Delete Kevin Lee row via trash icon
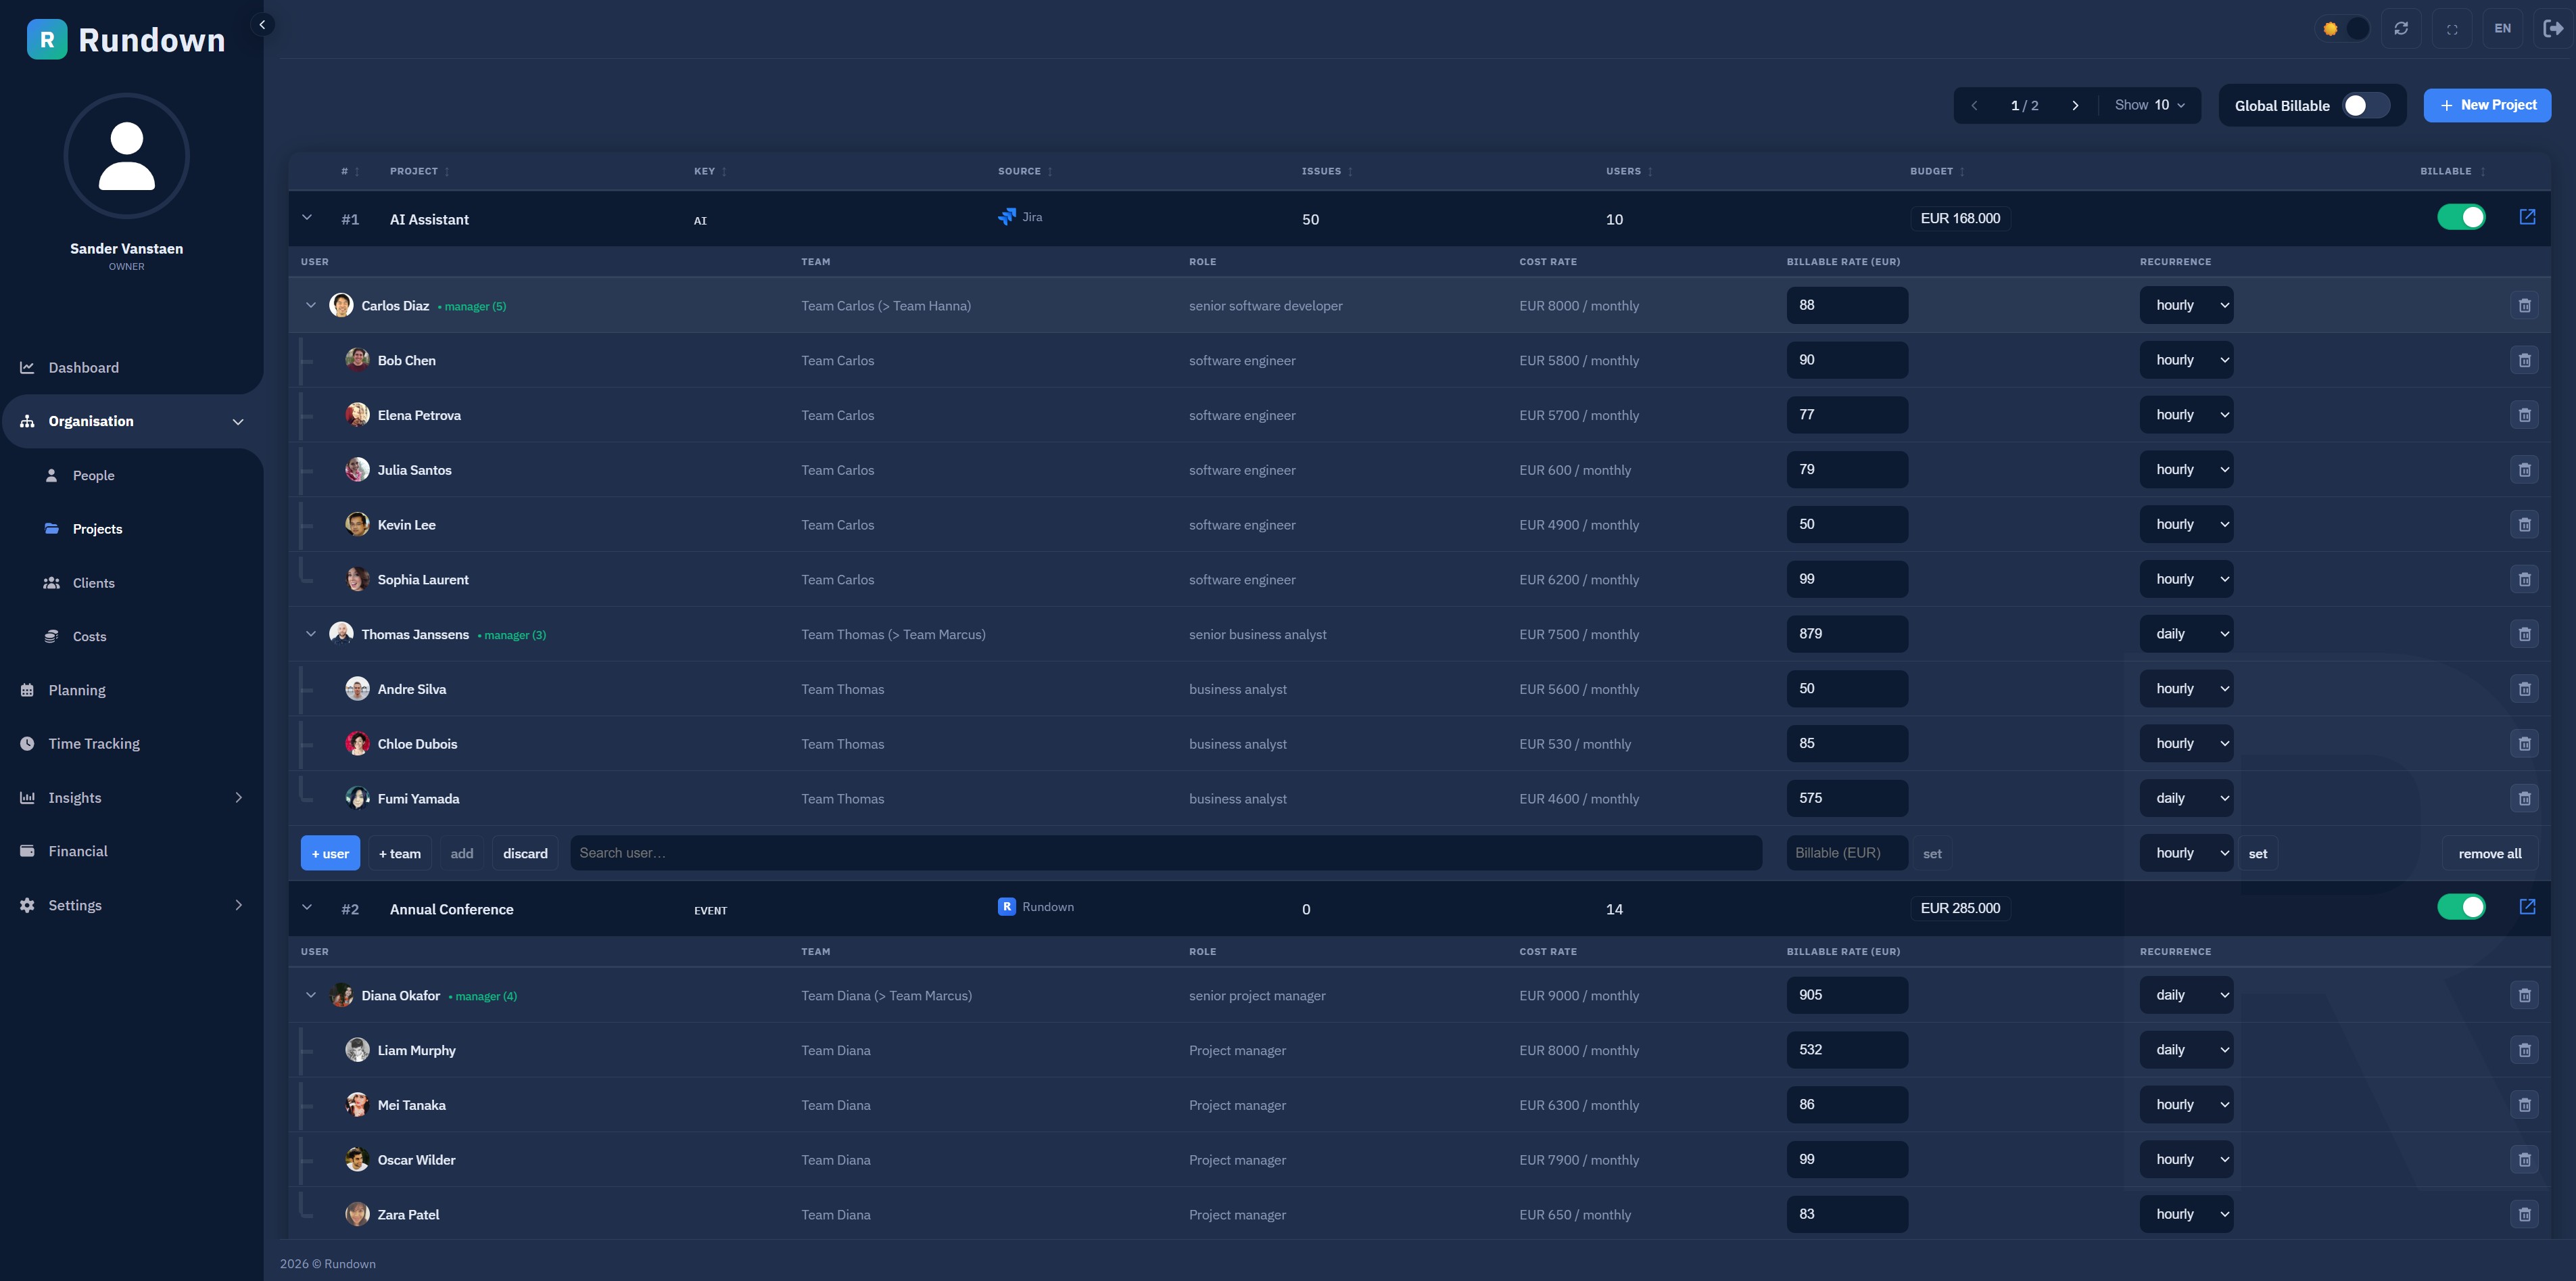Image resolution: width=2576 pixels, height=1281 pixels. tap(2524, 525)
